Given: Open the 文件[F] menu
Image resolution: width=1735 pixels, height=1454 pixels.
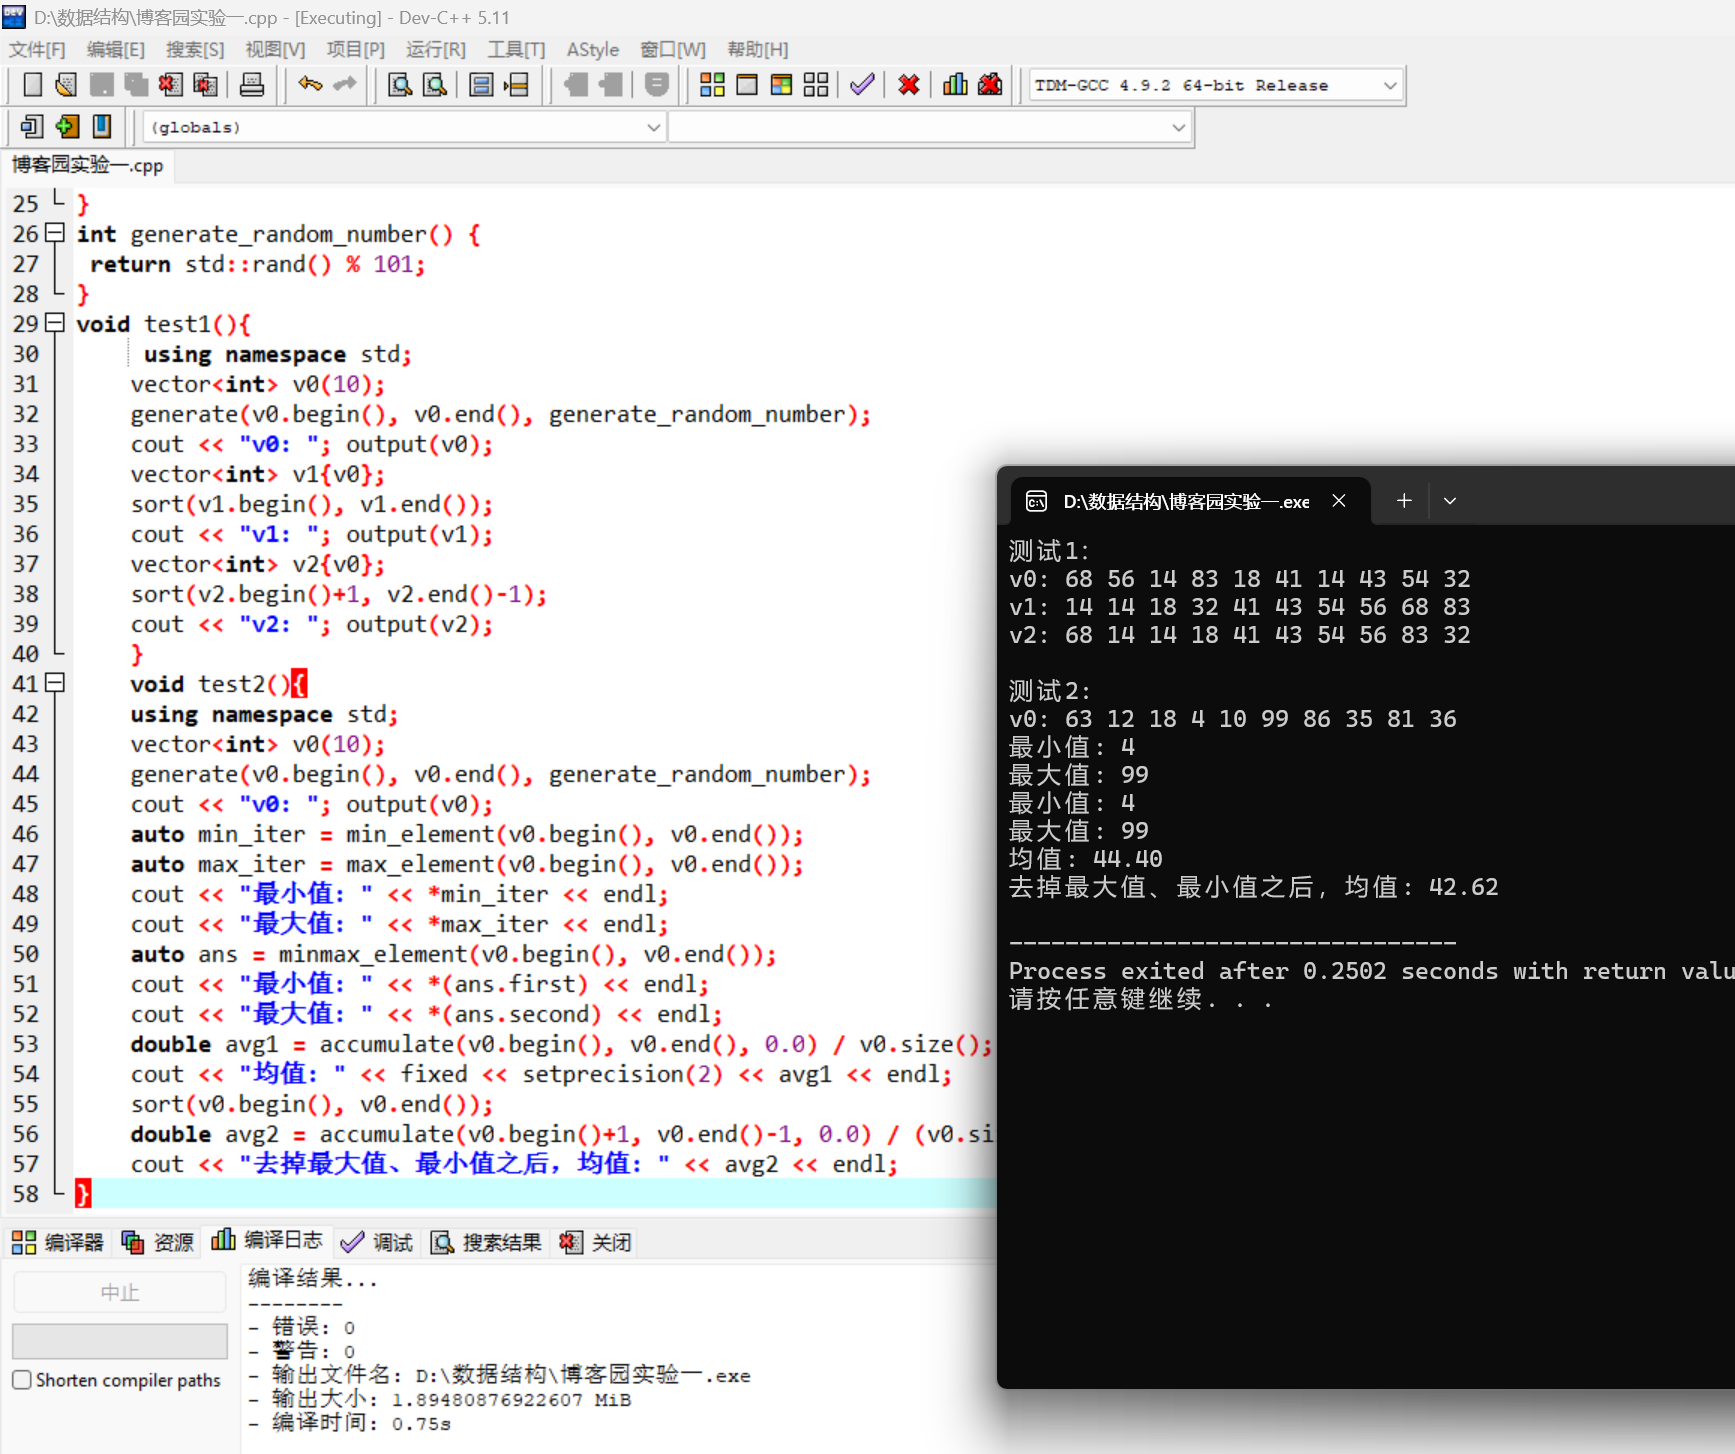Looking at the screenshot, I should pyautogui.click(x=37, y=50).
